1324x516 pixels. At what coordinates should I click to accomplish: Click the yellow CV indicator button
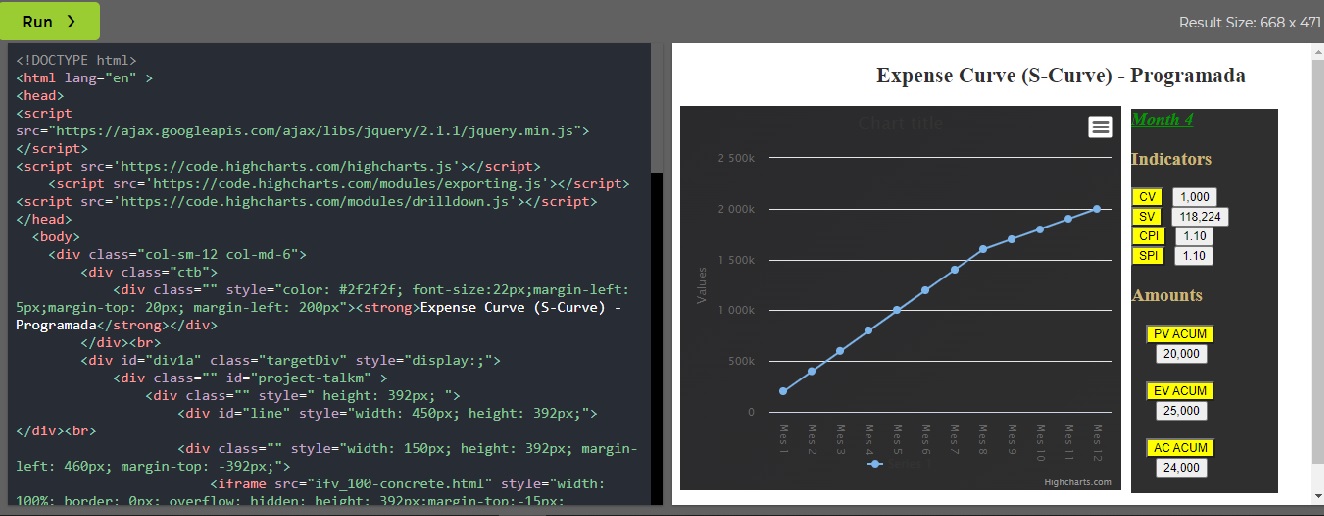click(1147, 198)
